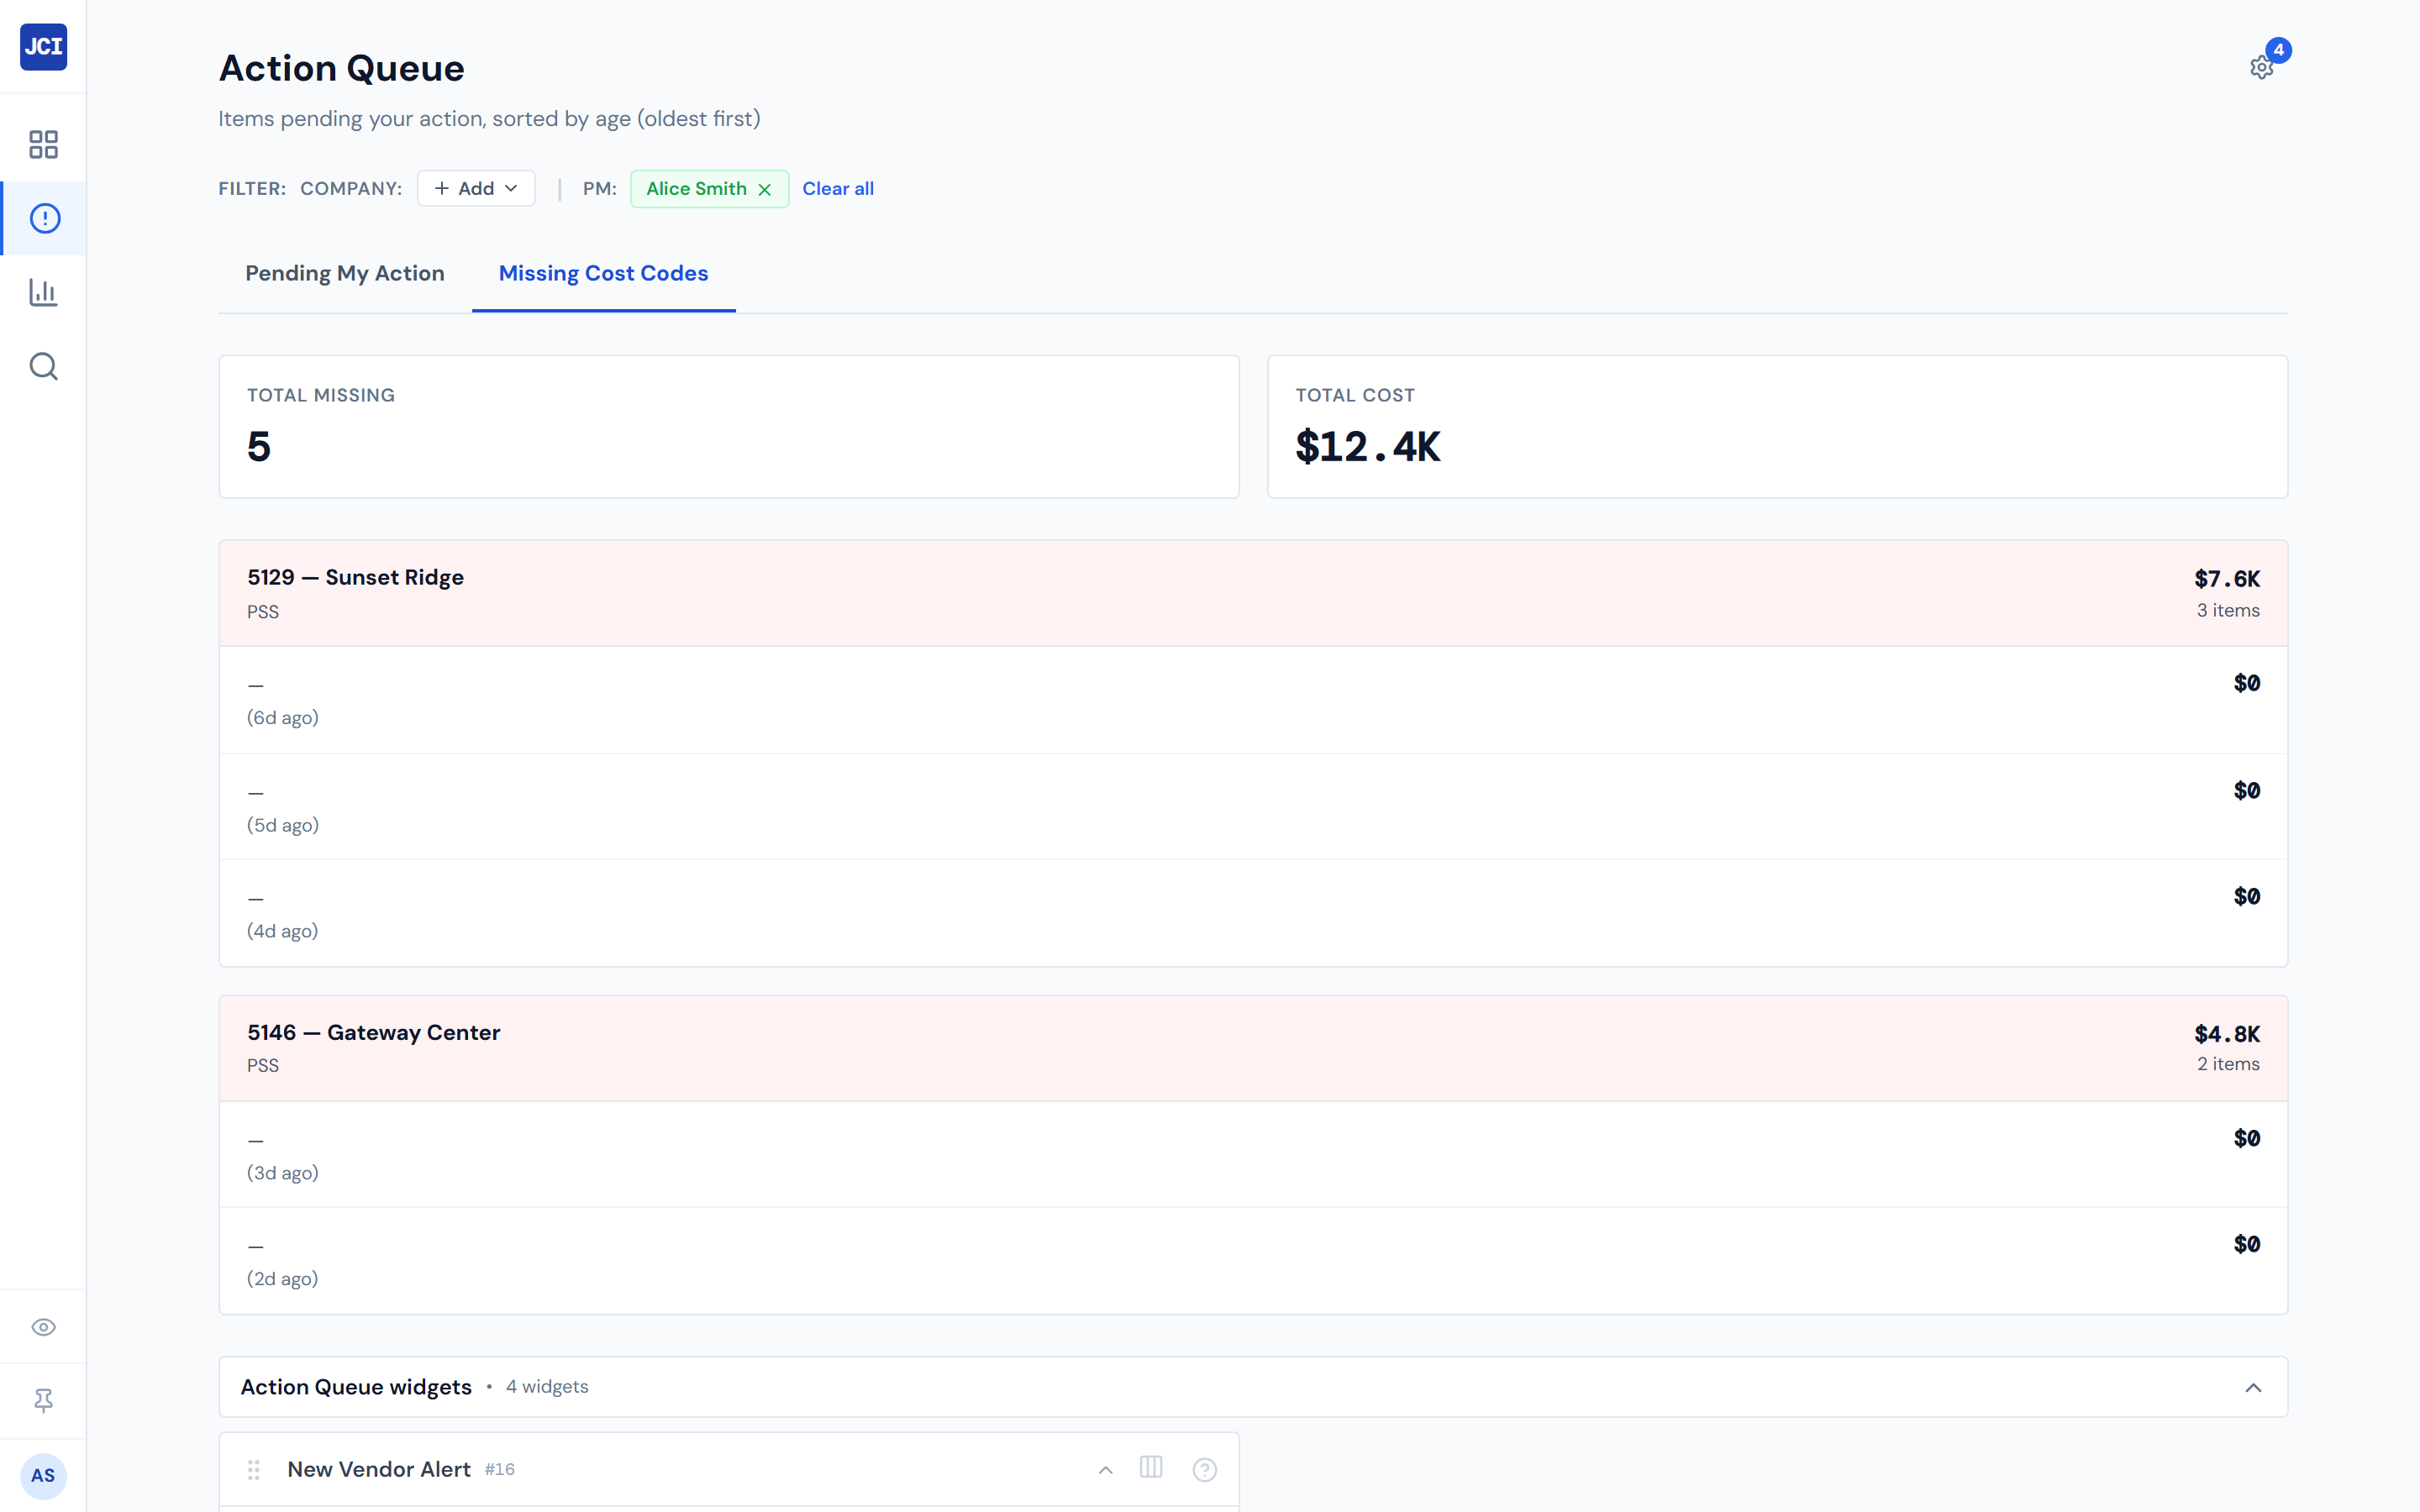The image size is (2420, 1512).
Task: Switch to the Pending My Action tab
Action: tap(345, 273)
